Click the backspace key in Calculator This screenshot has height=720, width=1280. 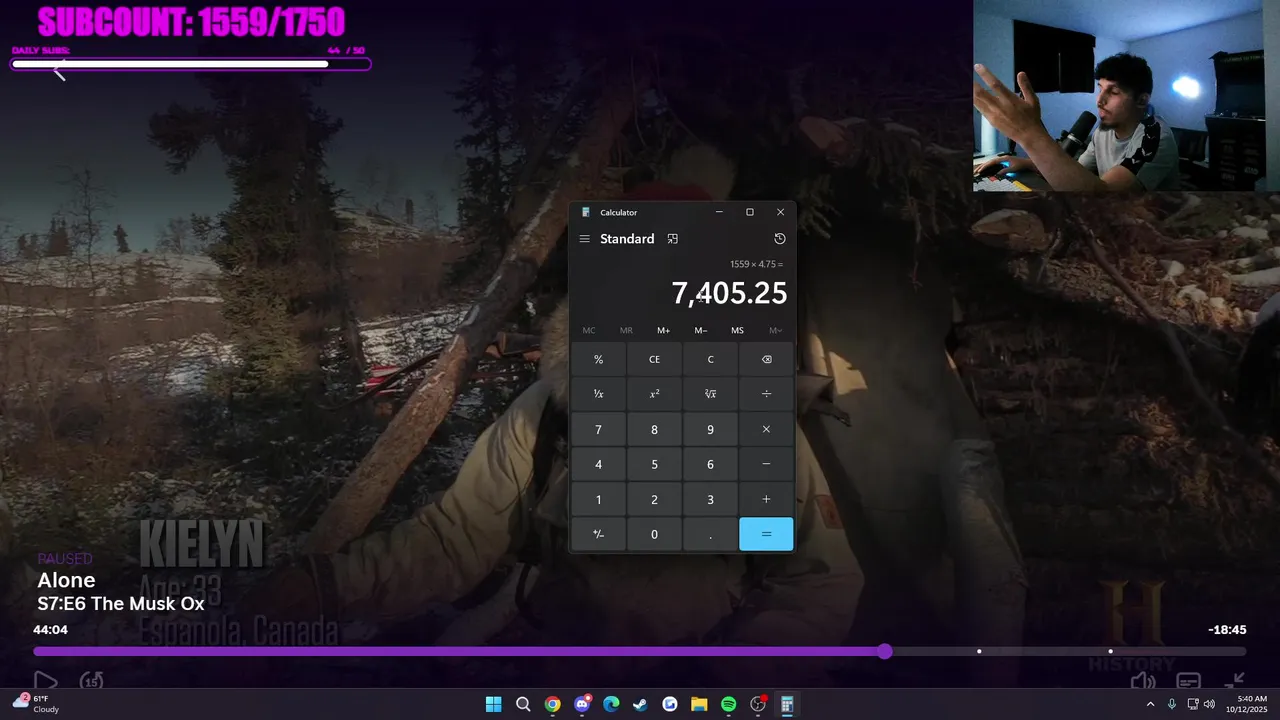click(x=766, y=359)
